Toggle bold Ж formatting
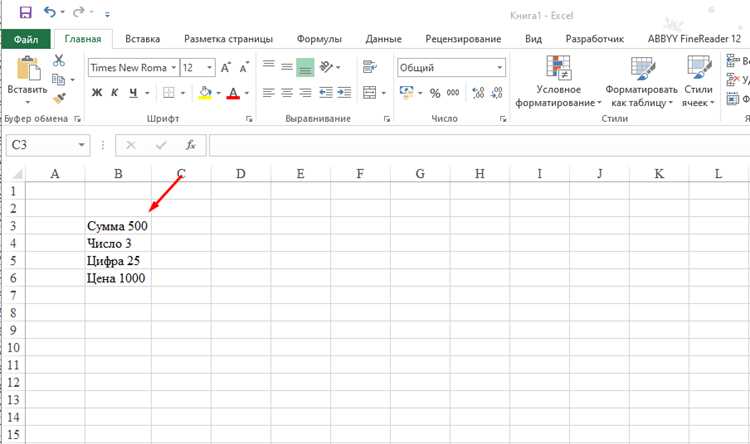 [x=97, y=92]
